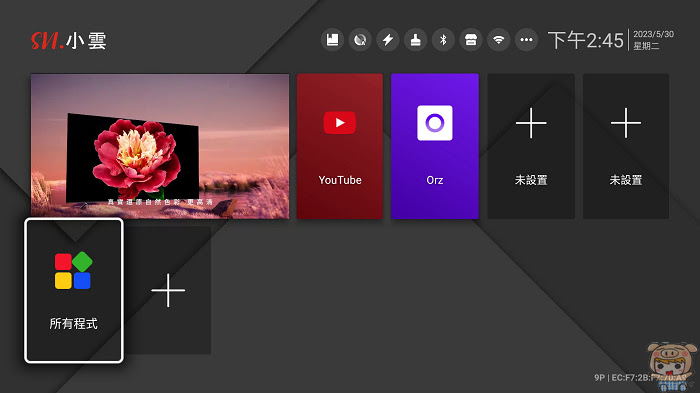Launch the YouTube app tile
Viewport: 700px width, 393px height.
coord(340,146)
